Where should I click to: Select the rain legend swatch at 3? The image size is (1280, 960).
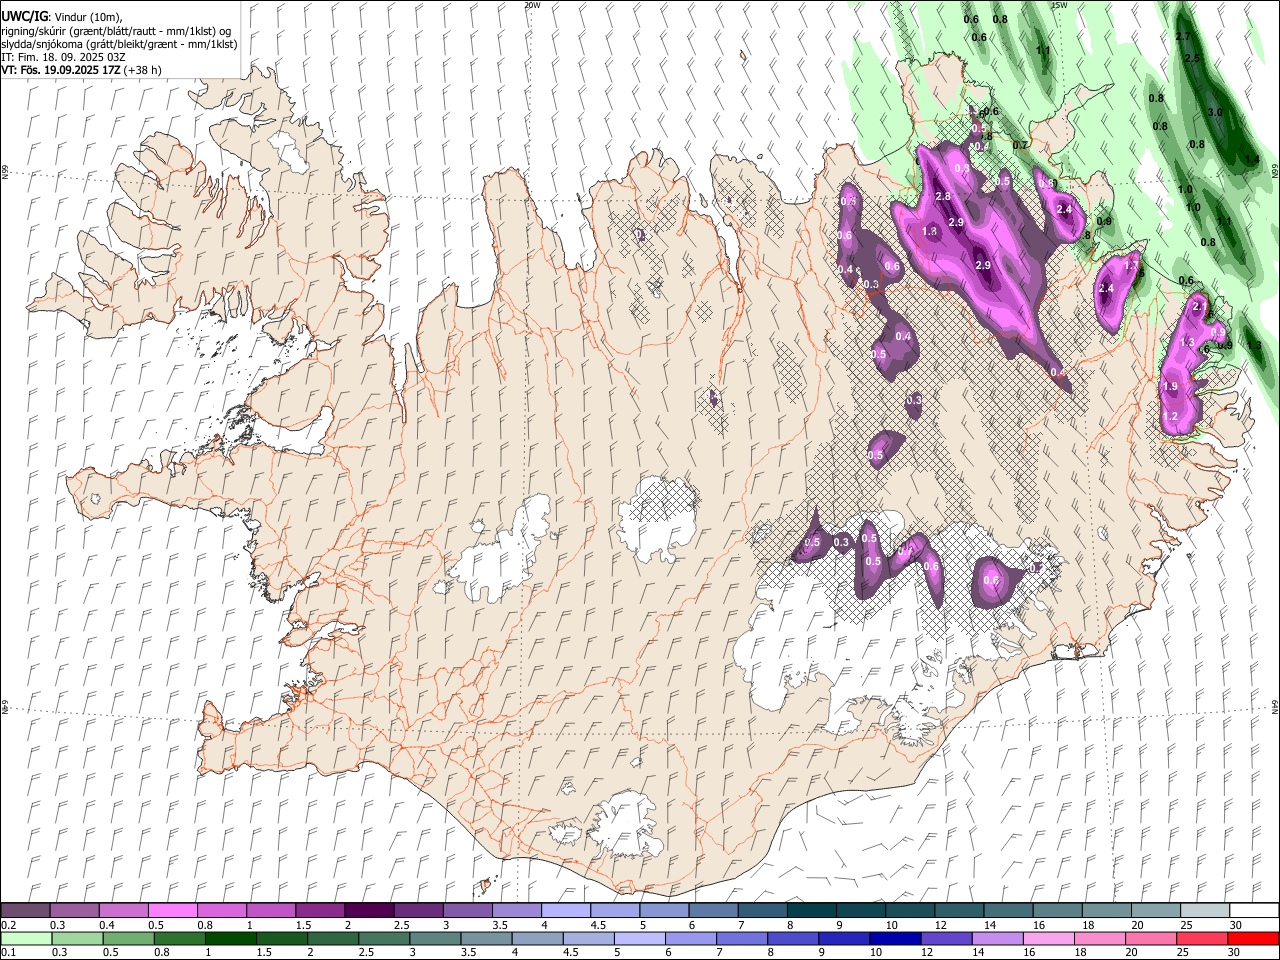point(434,938)
